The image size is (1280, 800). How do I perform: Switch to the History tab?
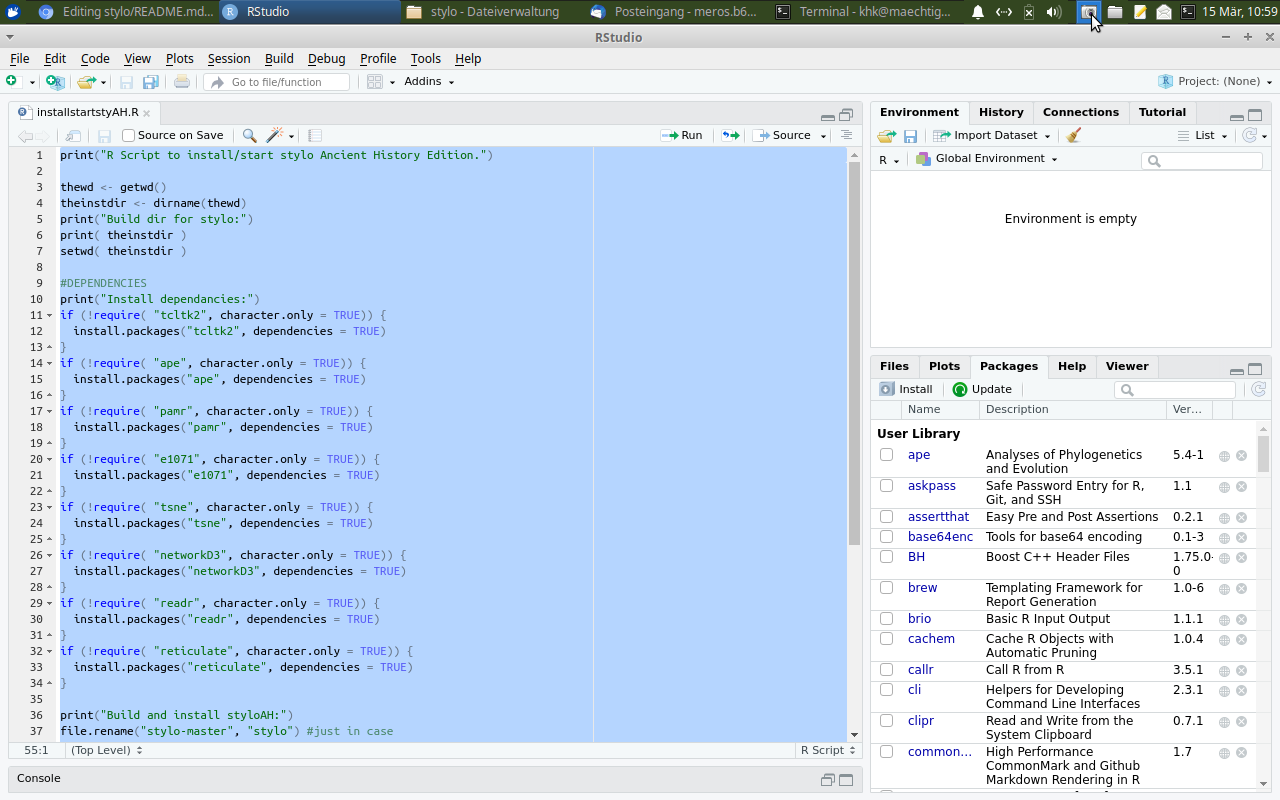click(x=1001, y=112)
